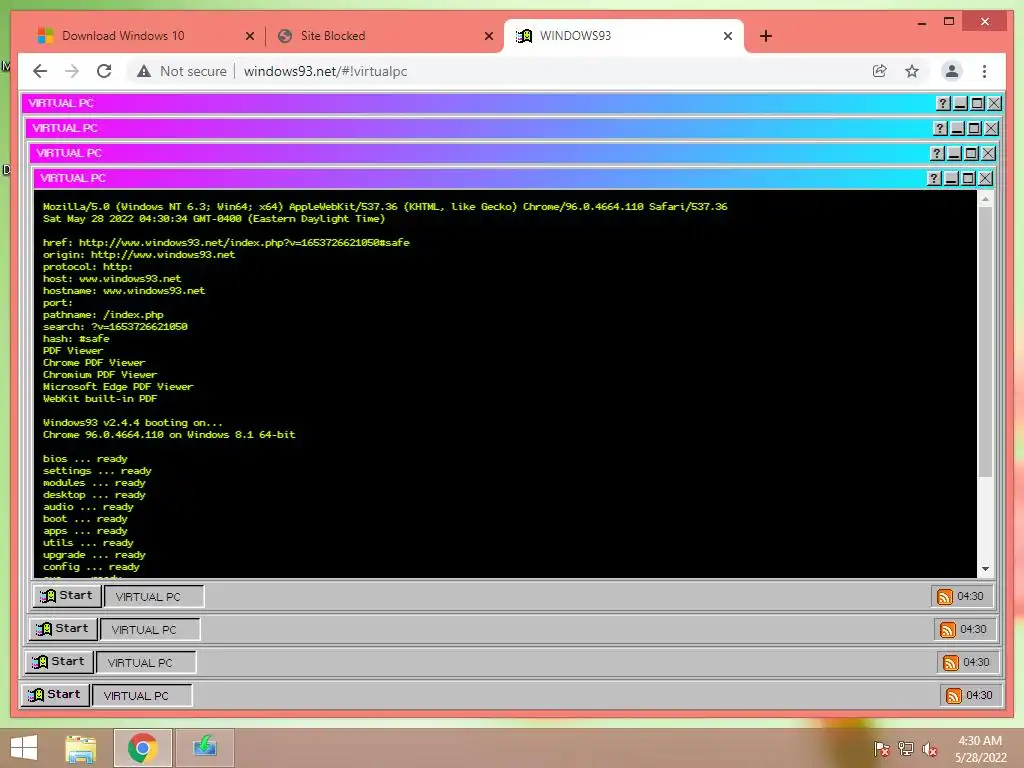
Task: Open the second nested Start menu
Action: (63, 629)
